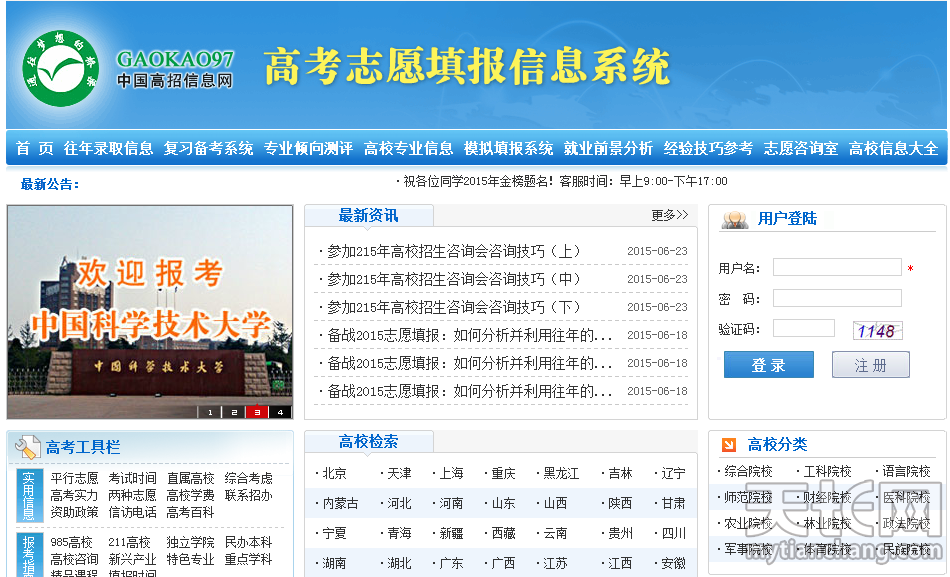Open 志愿咨询室 navigation item
The image size is (950, 577).
click(801, 148)
